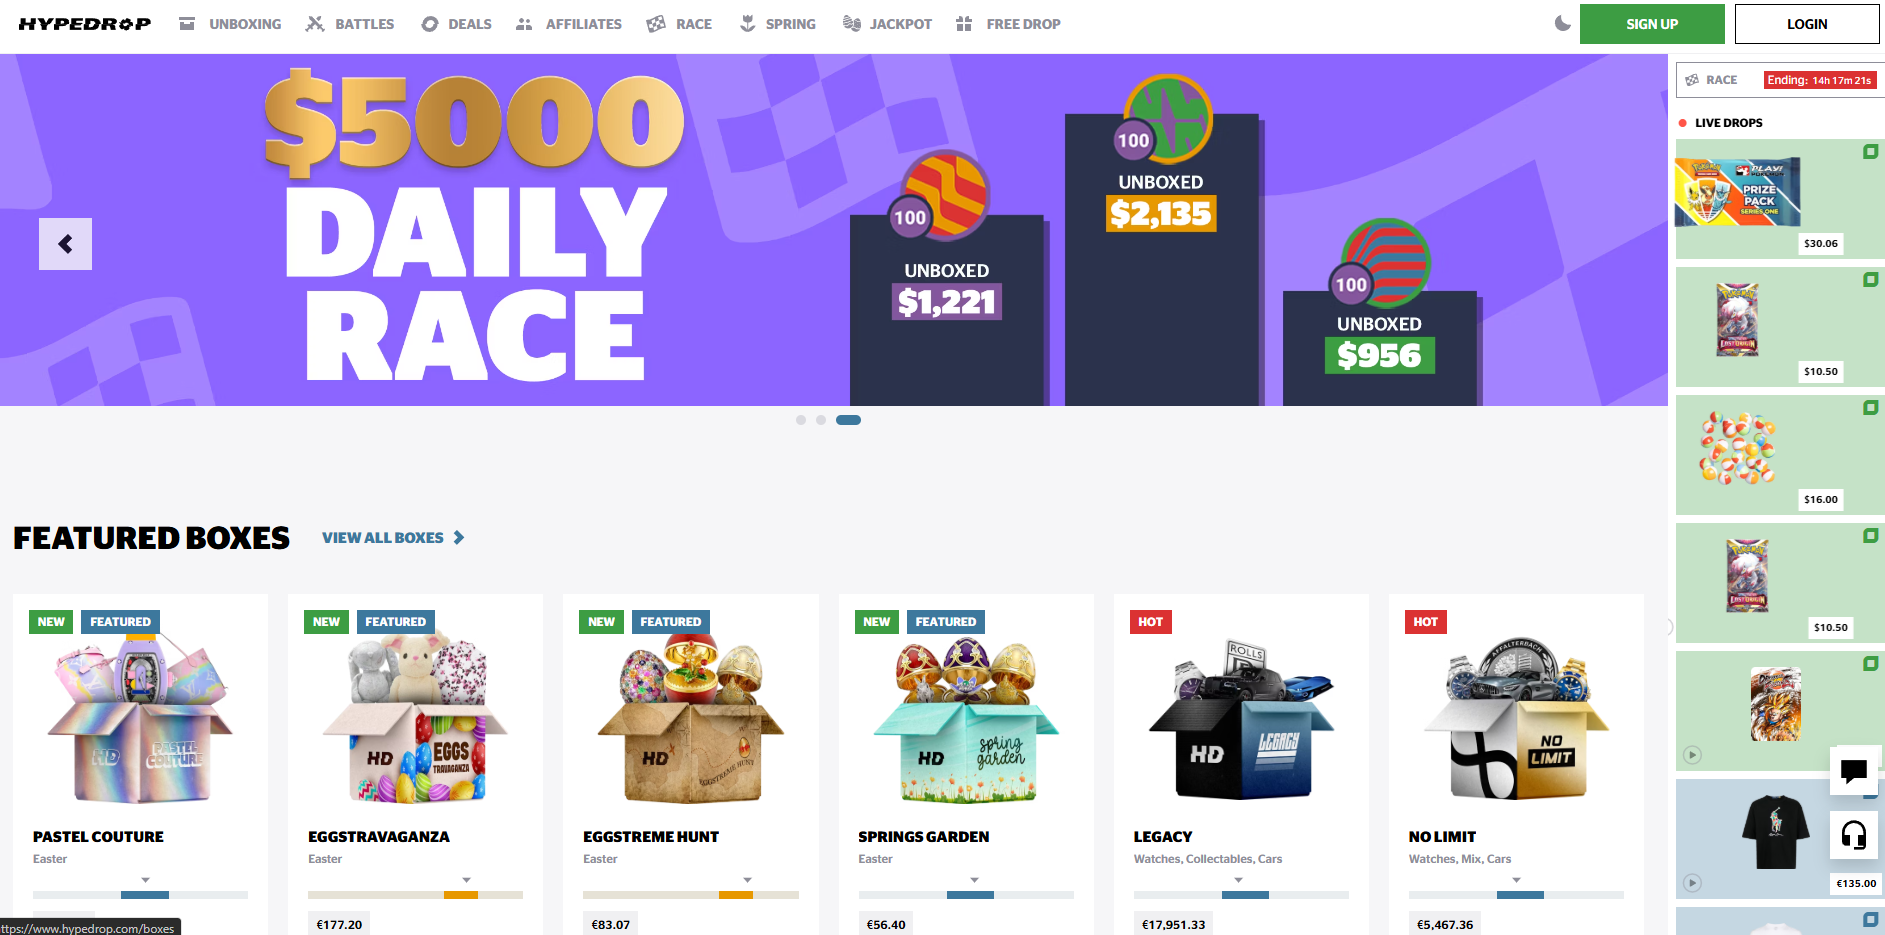This screenshot has height=935, width=1885.
Task: Click the green box icon on Prize Pack drop
Action: coord(1870,152)
